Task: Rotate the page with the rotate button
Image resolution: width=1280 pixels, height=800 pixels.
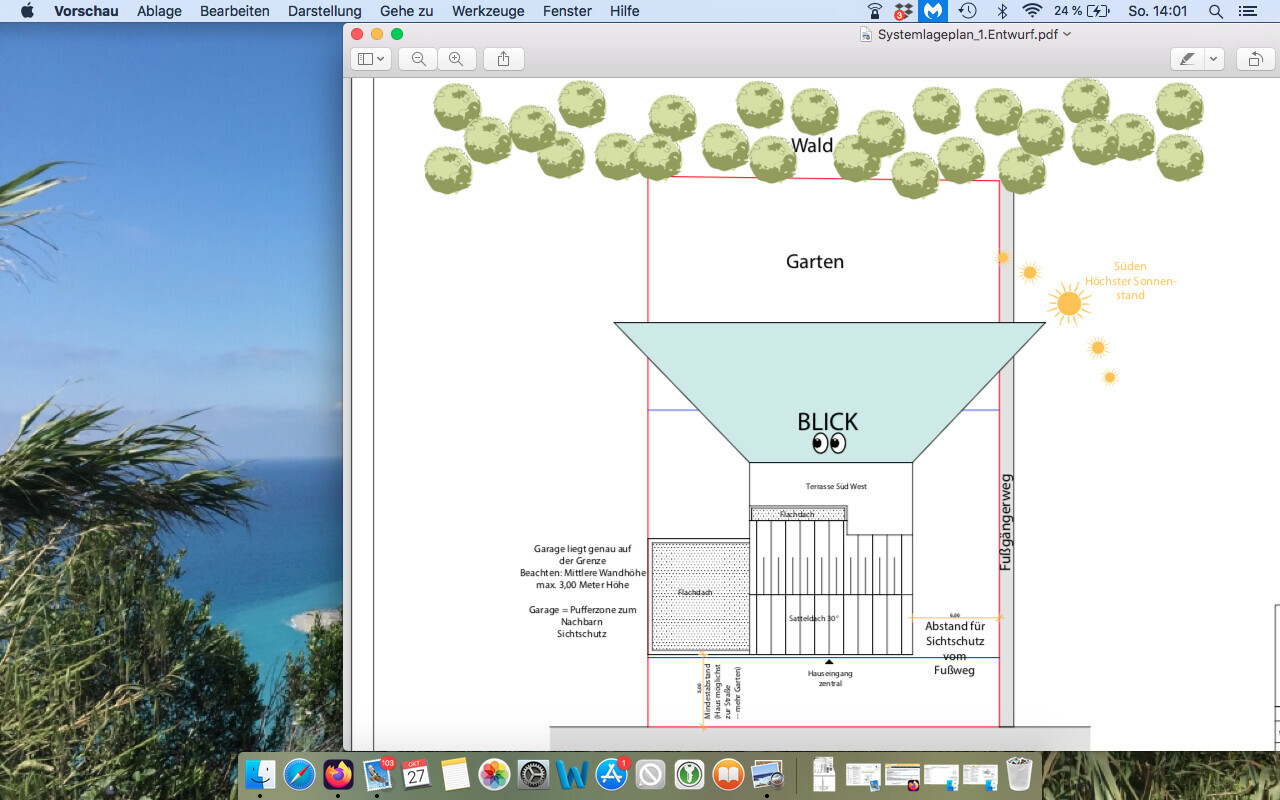Action: click(x=1255, y=59)
